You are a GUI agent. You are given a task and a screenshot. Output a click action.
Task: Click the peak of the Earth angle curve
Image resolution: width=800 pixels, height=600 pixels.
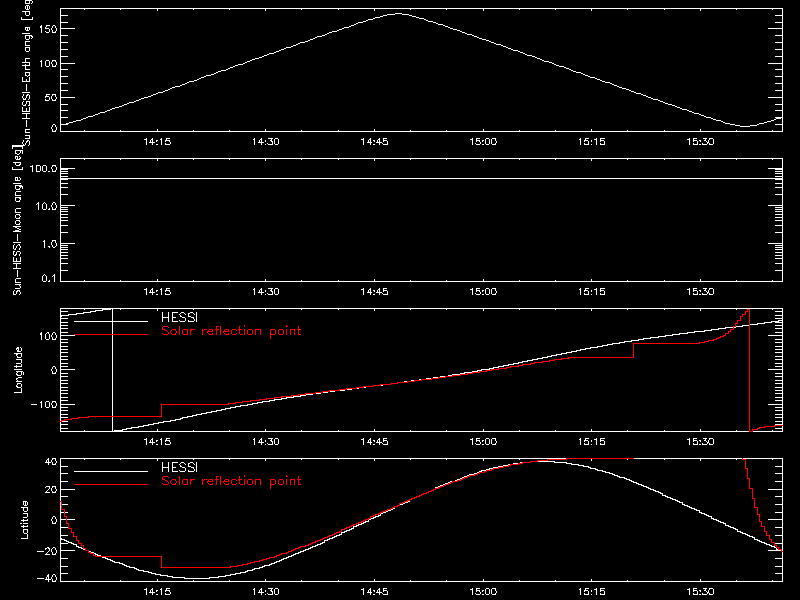[x=398, y=14]
